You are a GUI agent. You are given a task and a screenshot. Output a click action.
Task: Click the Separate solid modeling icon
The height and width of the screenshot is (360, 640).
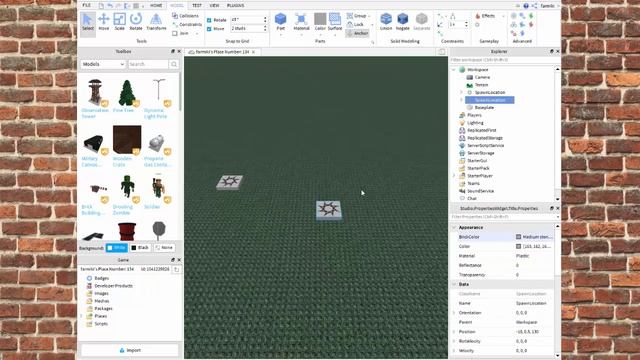(422, 19)
